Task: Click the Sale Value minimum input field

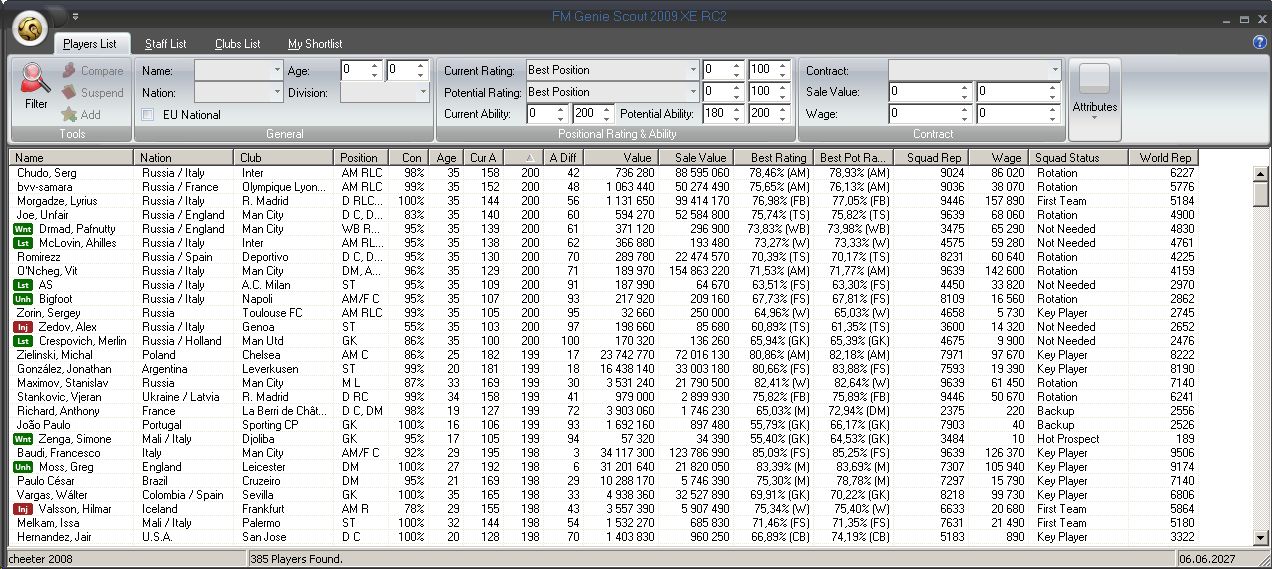Action: pos(924,92)
